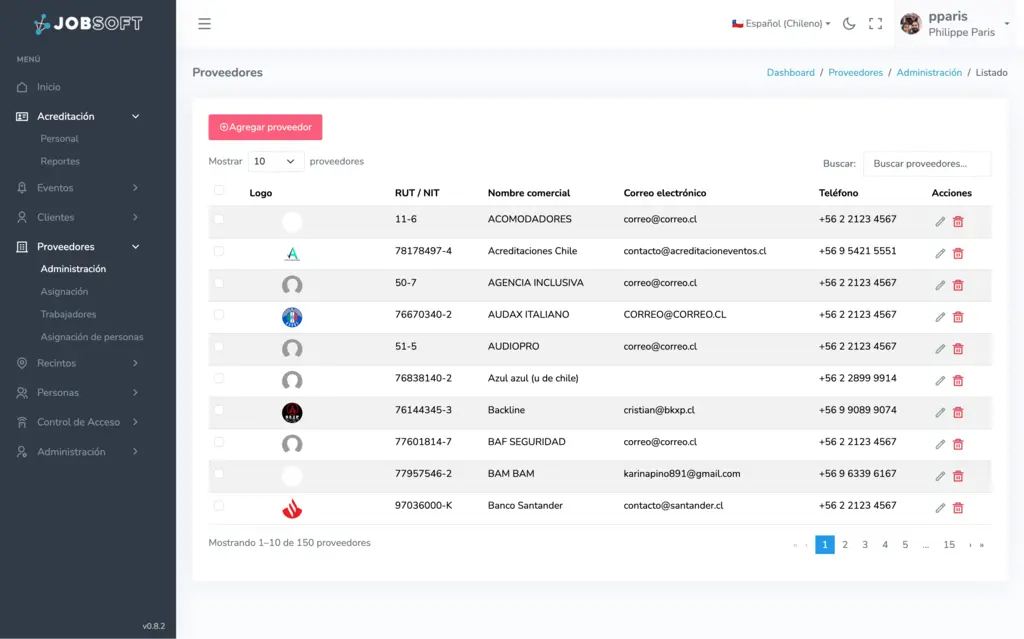1024x639 pixels.
Task: Tick the checkbox for BAF SEGURIDAD
Action: (x=219, y=442)
